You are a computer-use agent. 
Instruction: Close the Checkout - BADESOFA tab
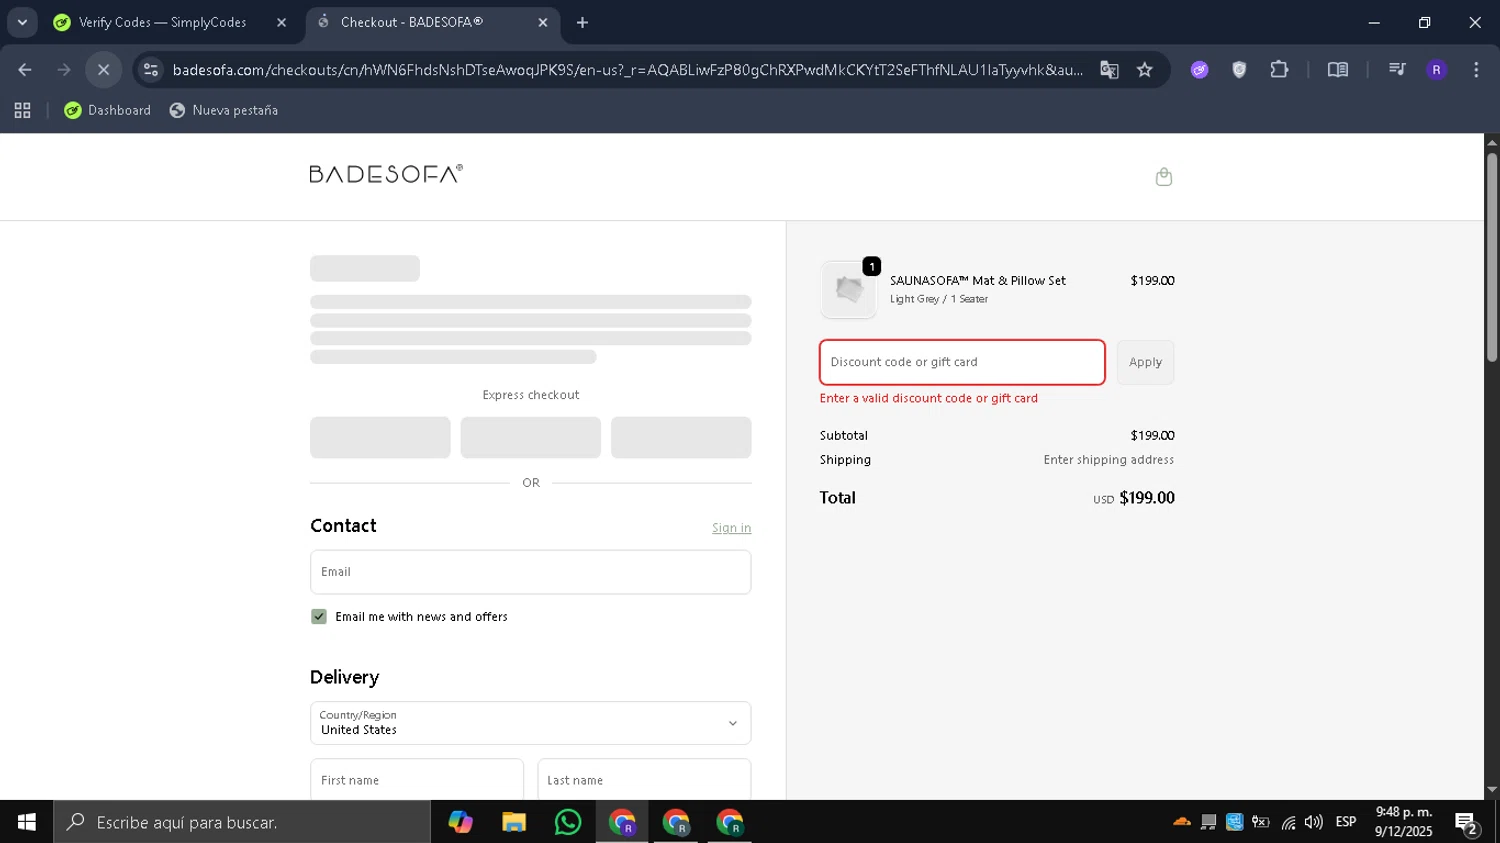(x=542, y=22)
